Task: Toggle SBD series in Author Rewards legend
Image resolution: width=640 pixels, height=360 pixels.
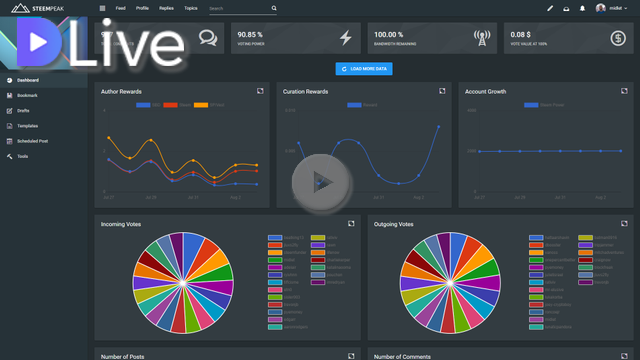Action: coord(148,105)
